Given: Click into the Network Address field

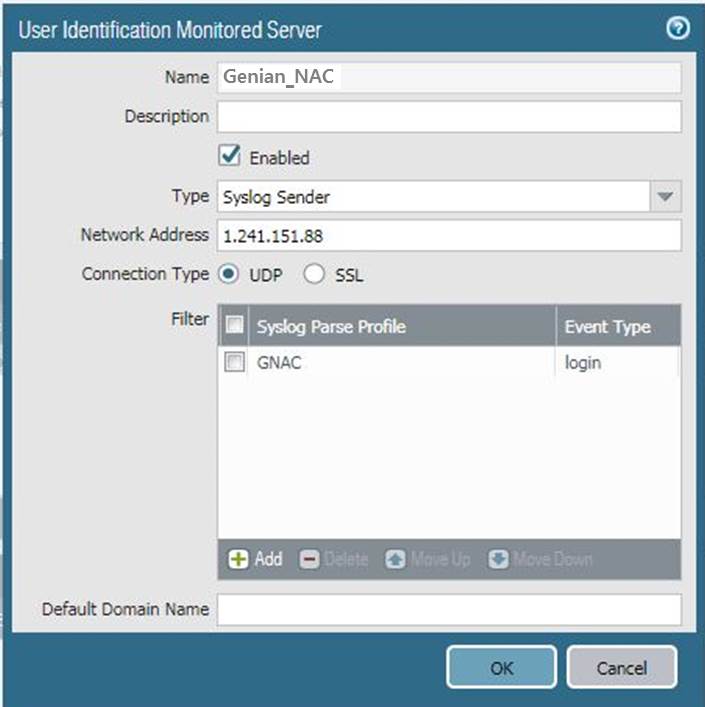Looking at the screenshot, I should coord(449,235).
